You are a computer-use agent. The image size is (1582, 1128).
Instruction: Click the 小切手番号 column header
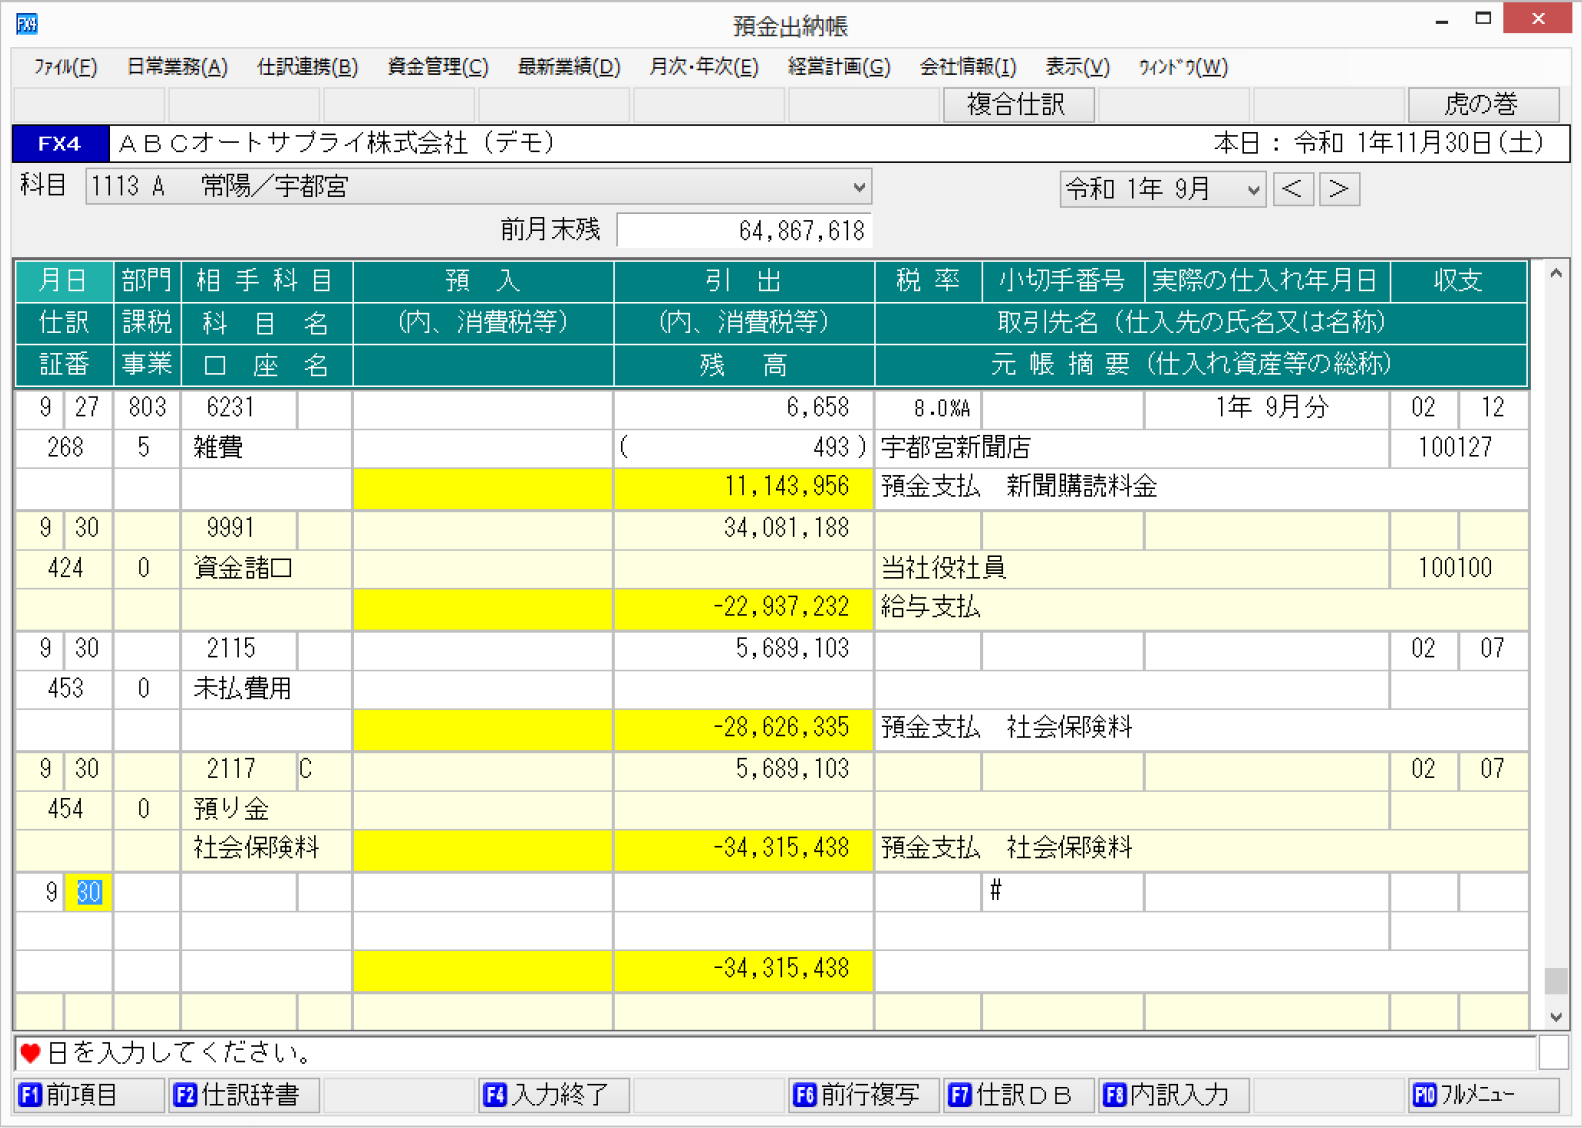click(x=1062, y=281)
